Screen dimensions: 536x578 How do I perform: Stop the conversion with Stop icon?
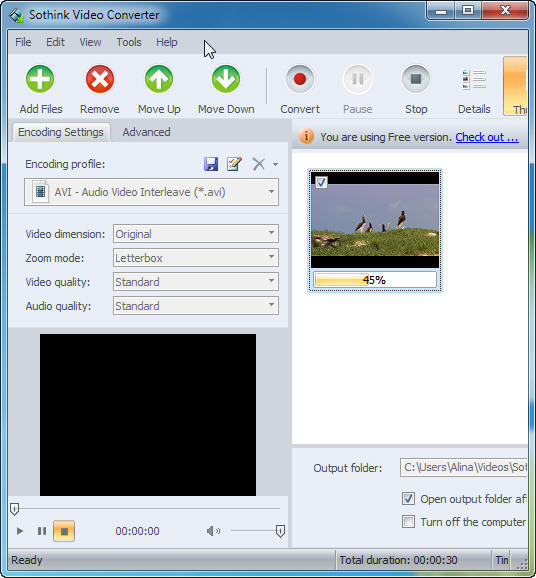click(x=416, y=79)
